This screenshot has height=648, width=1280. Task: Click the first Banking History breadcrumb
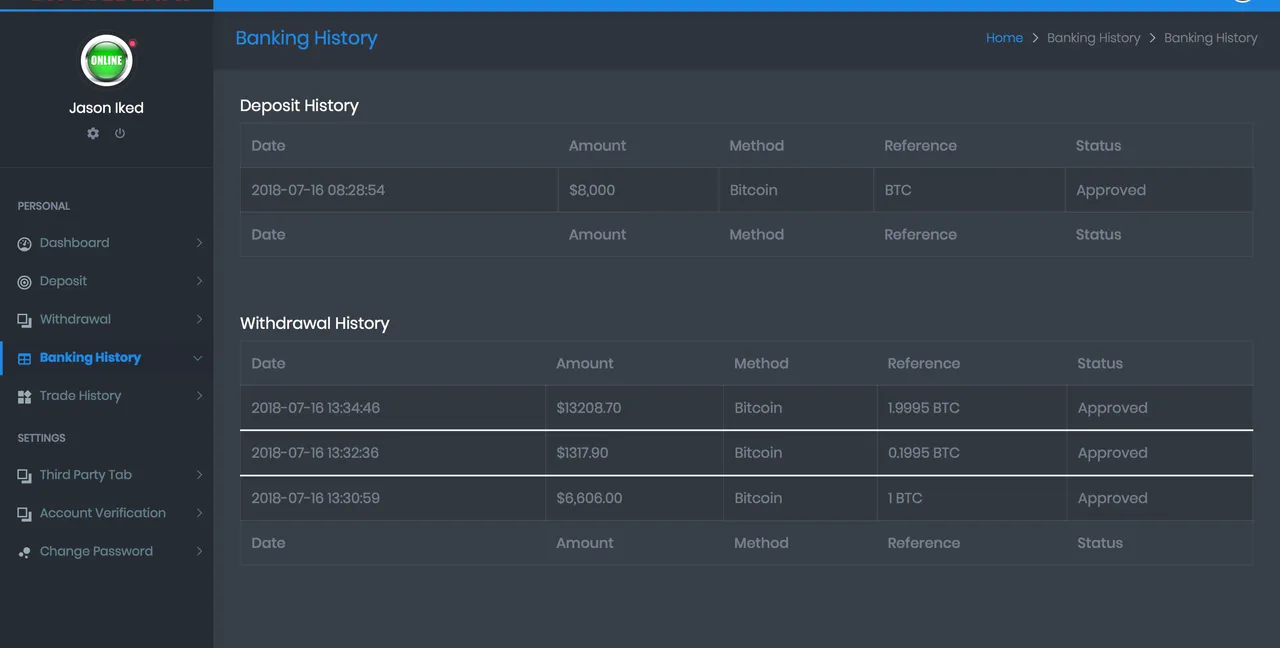pyautogui.click(x=1093, y=38)
